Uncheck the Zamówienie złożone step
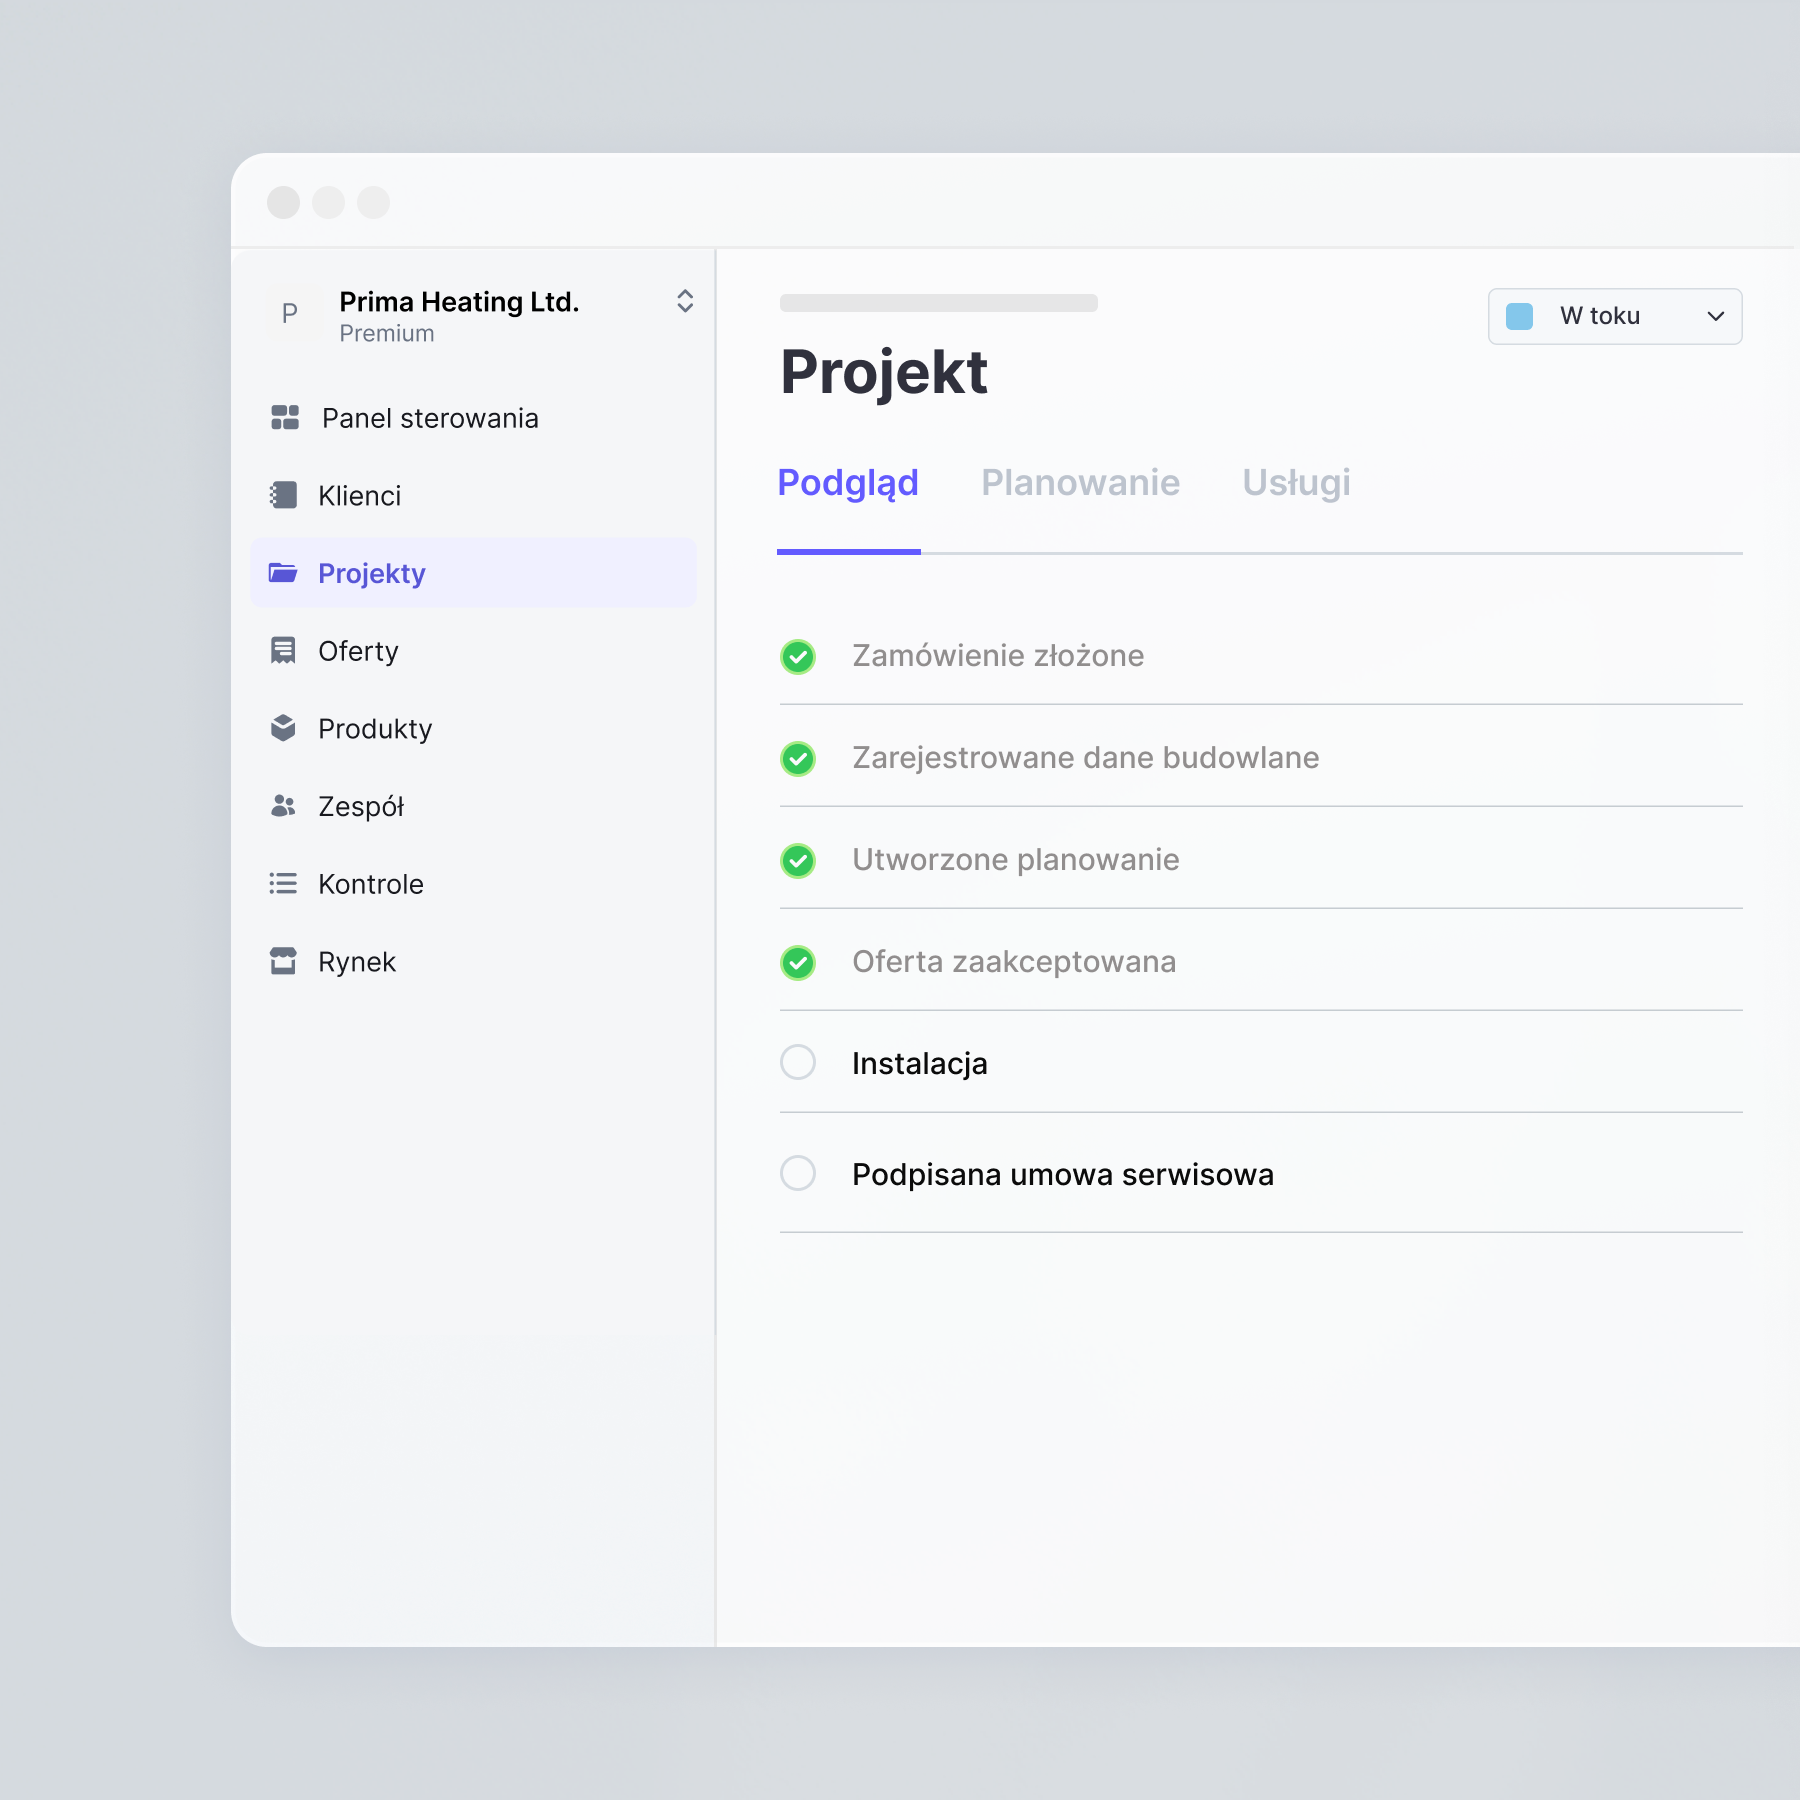 click(x=798, y=656)
